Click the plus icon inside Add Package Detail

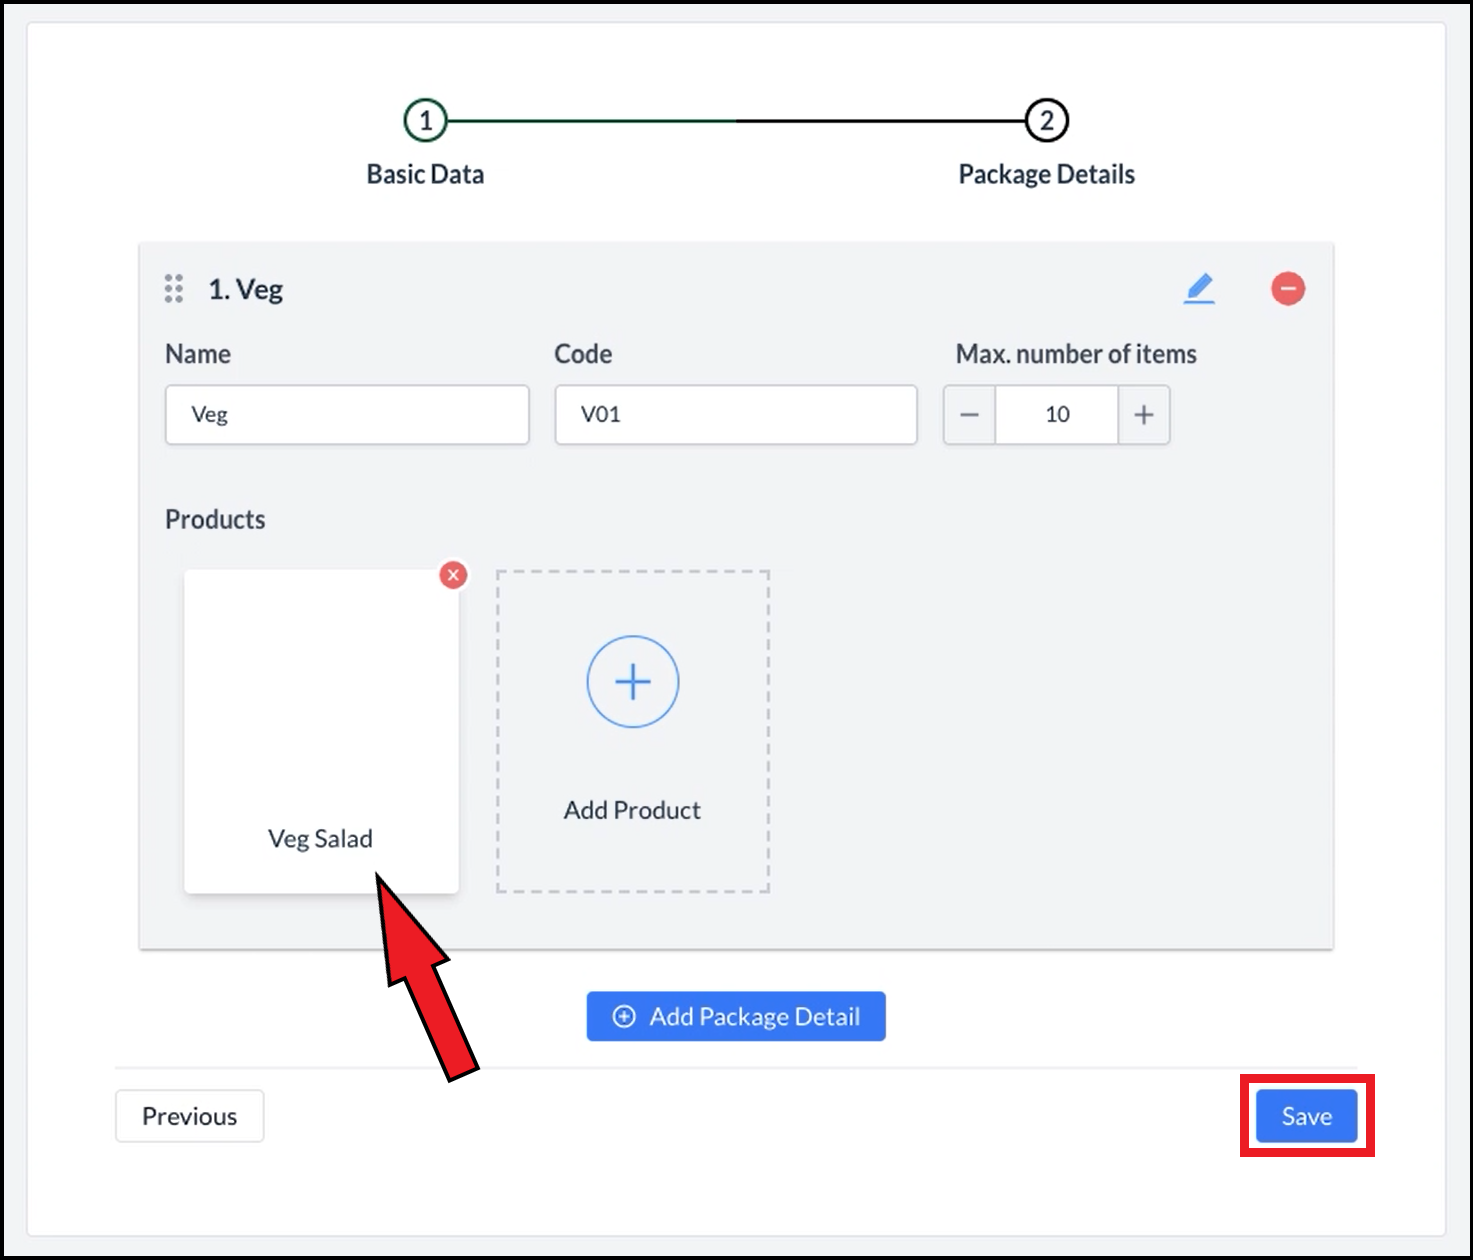click(624, 1017)
